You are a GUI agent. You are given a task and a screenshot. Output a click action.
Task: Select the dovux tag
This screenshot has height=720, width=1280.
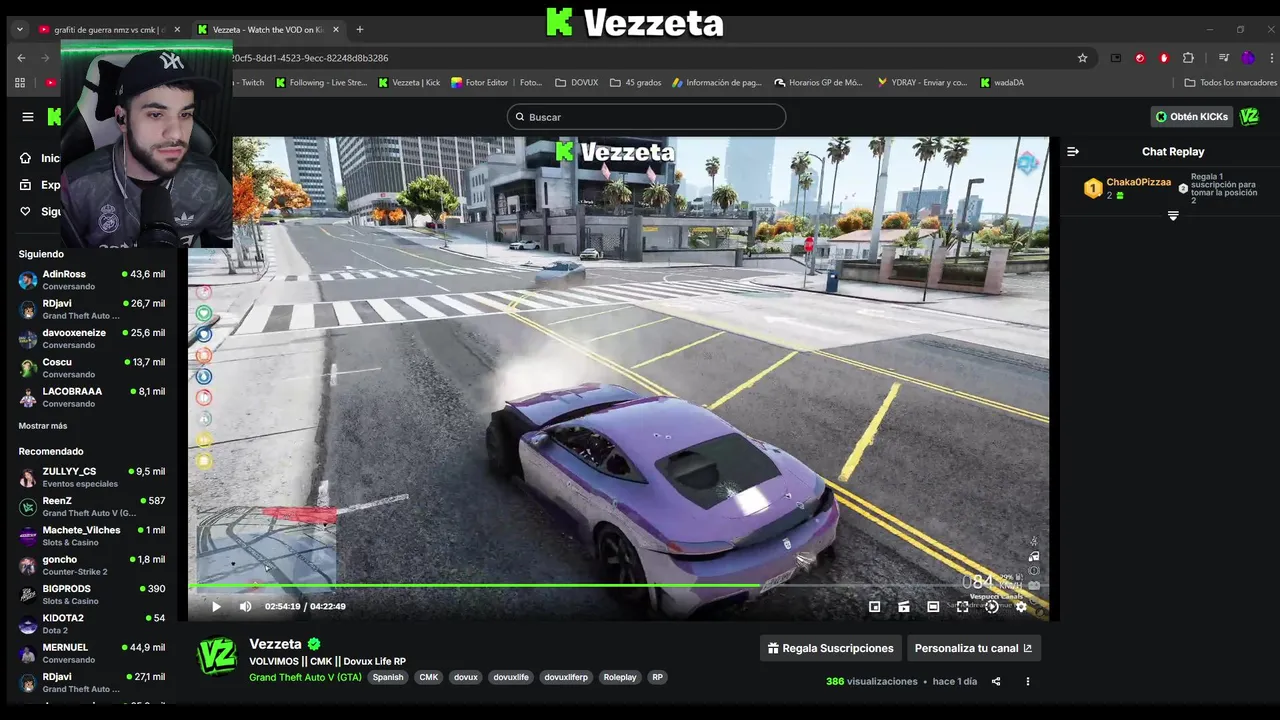(x=466, y=677)
